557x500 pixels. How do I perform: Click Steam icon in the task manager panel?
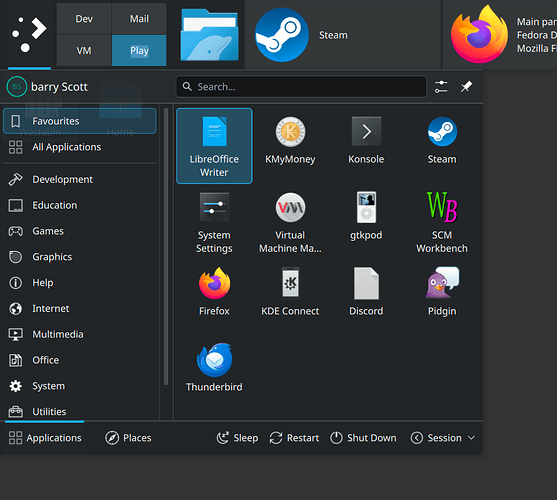282,35
